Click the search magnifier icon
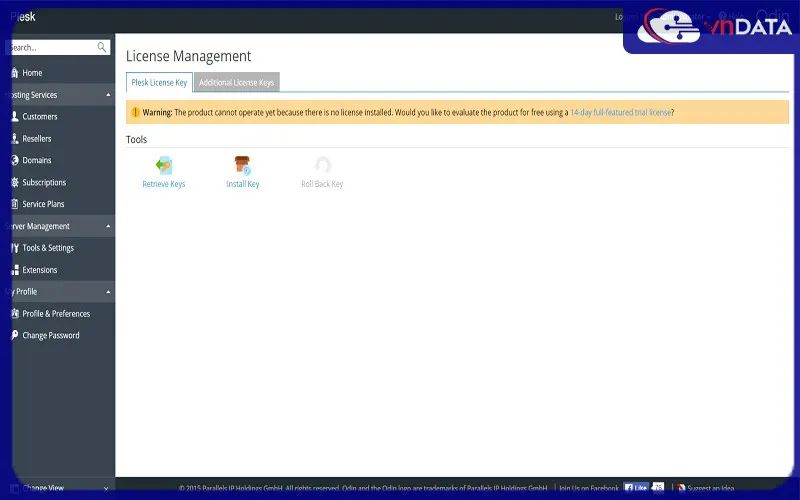The width and height of the screenshot is (800, 500). point(102,47)
